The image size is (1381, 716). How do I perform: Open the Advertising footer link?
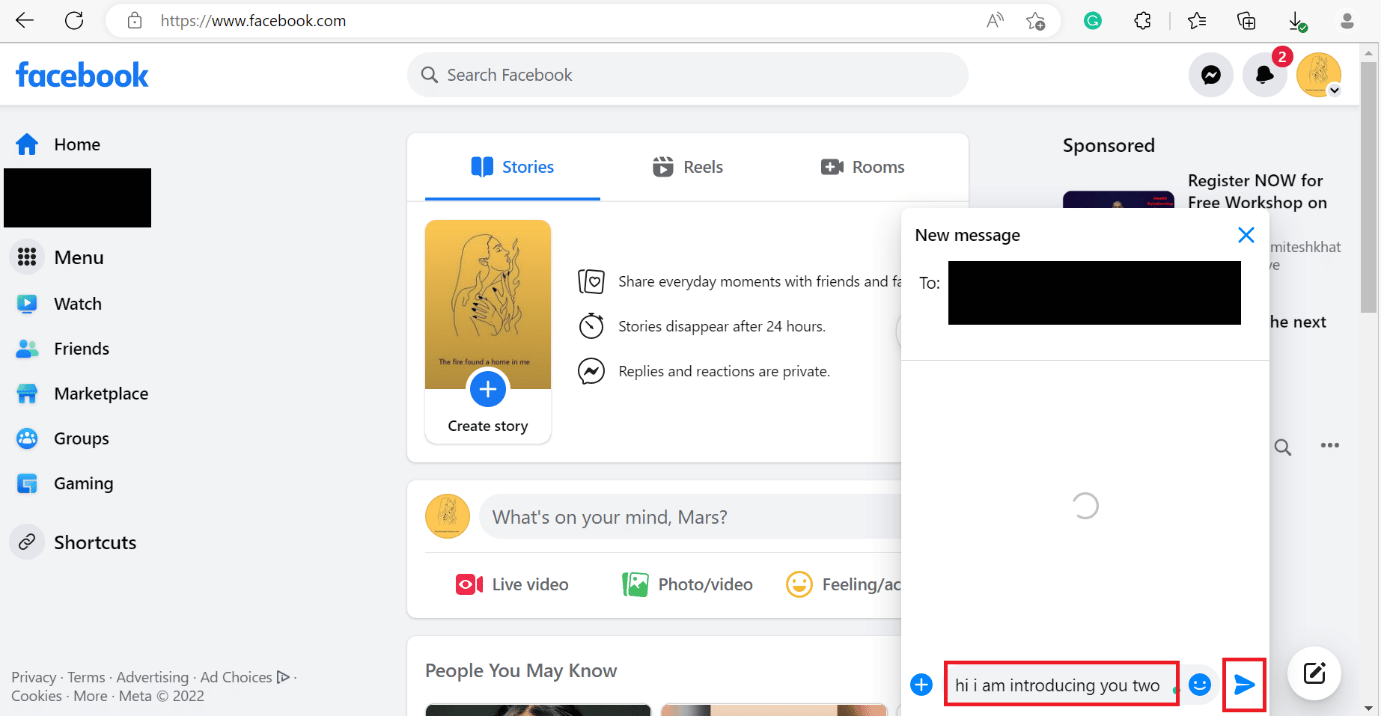click(x=152, y=677)
